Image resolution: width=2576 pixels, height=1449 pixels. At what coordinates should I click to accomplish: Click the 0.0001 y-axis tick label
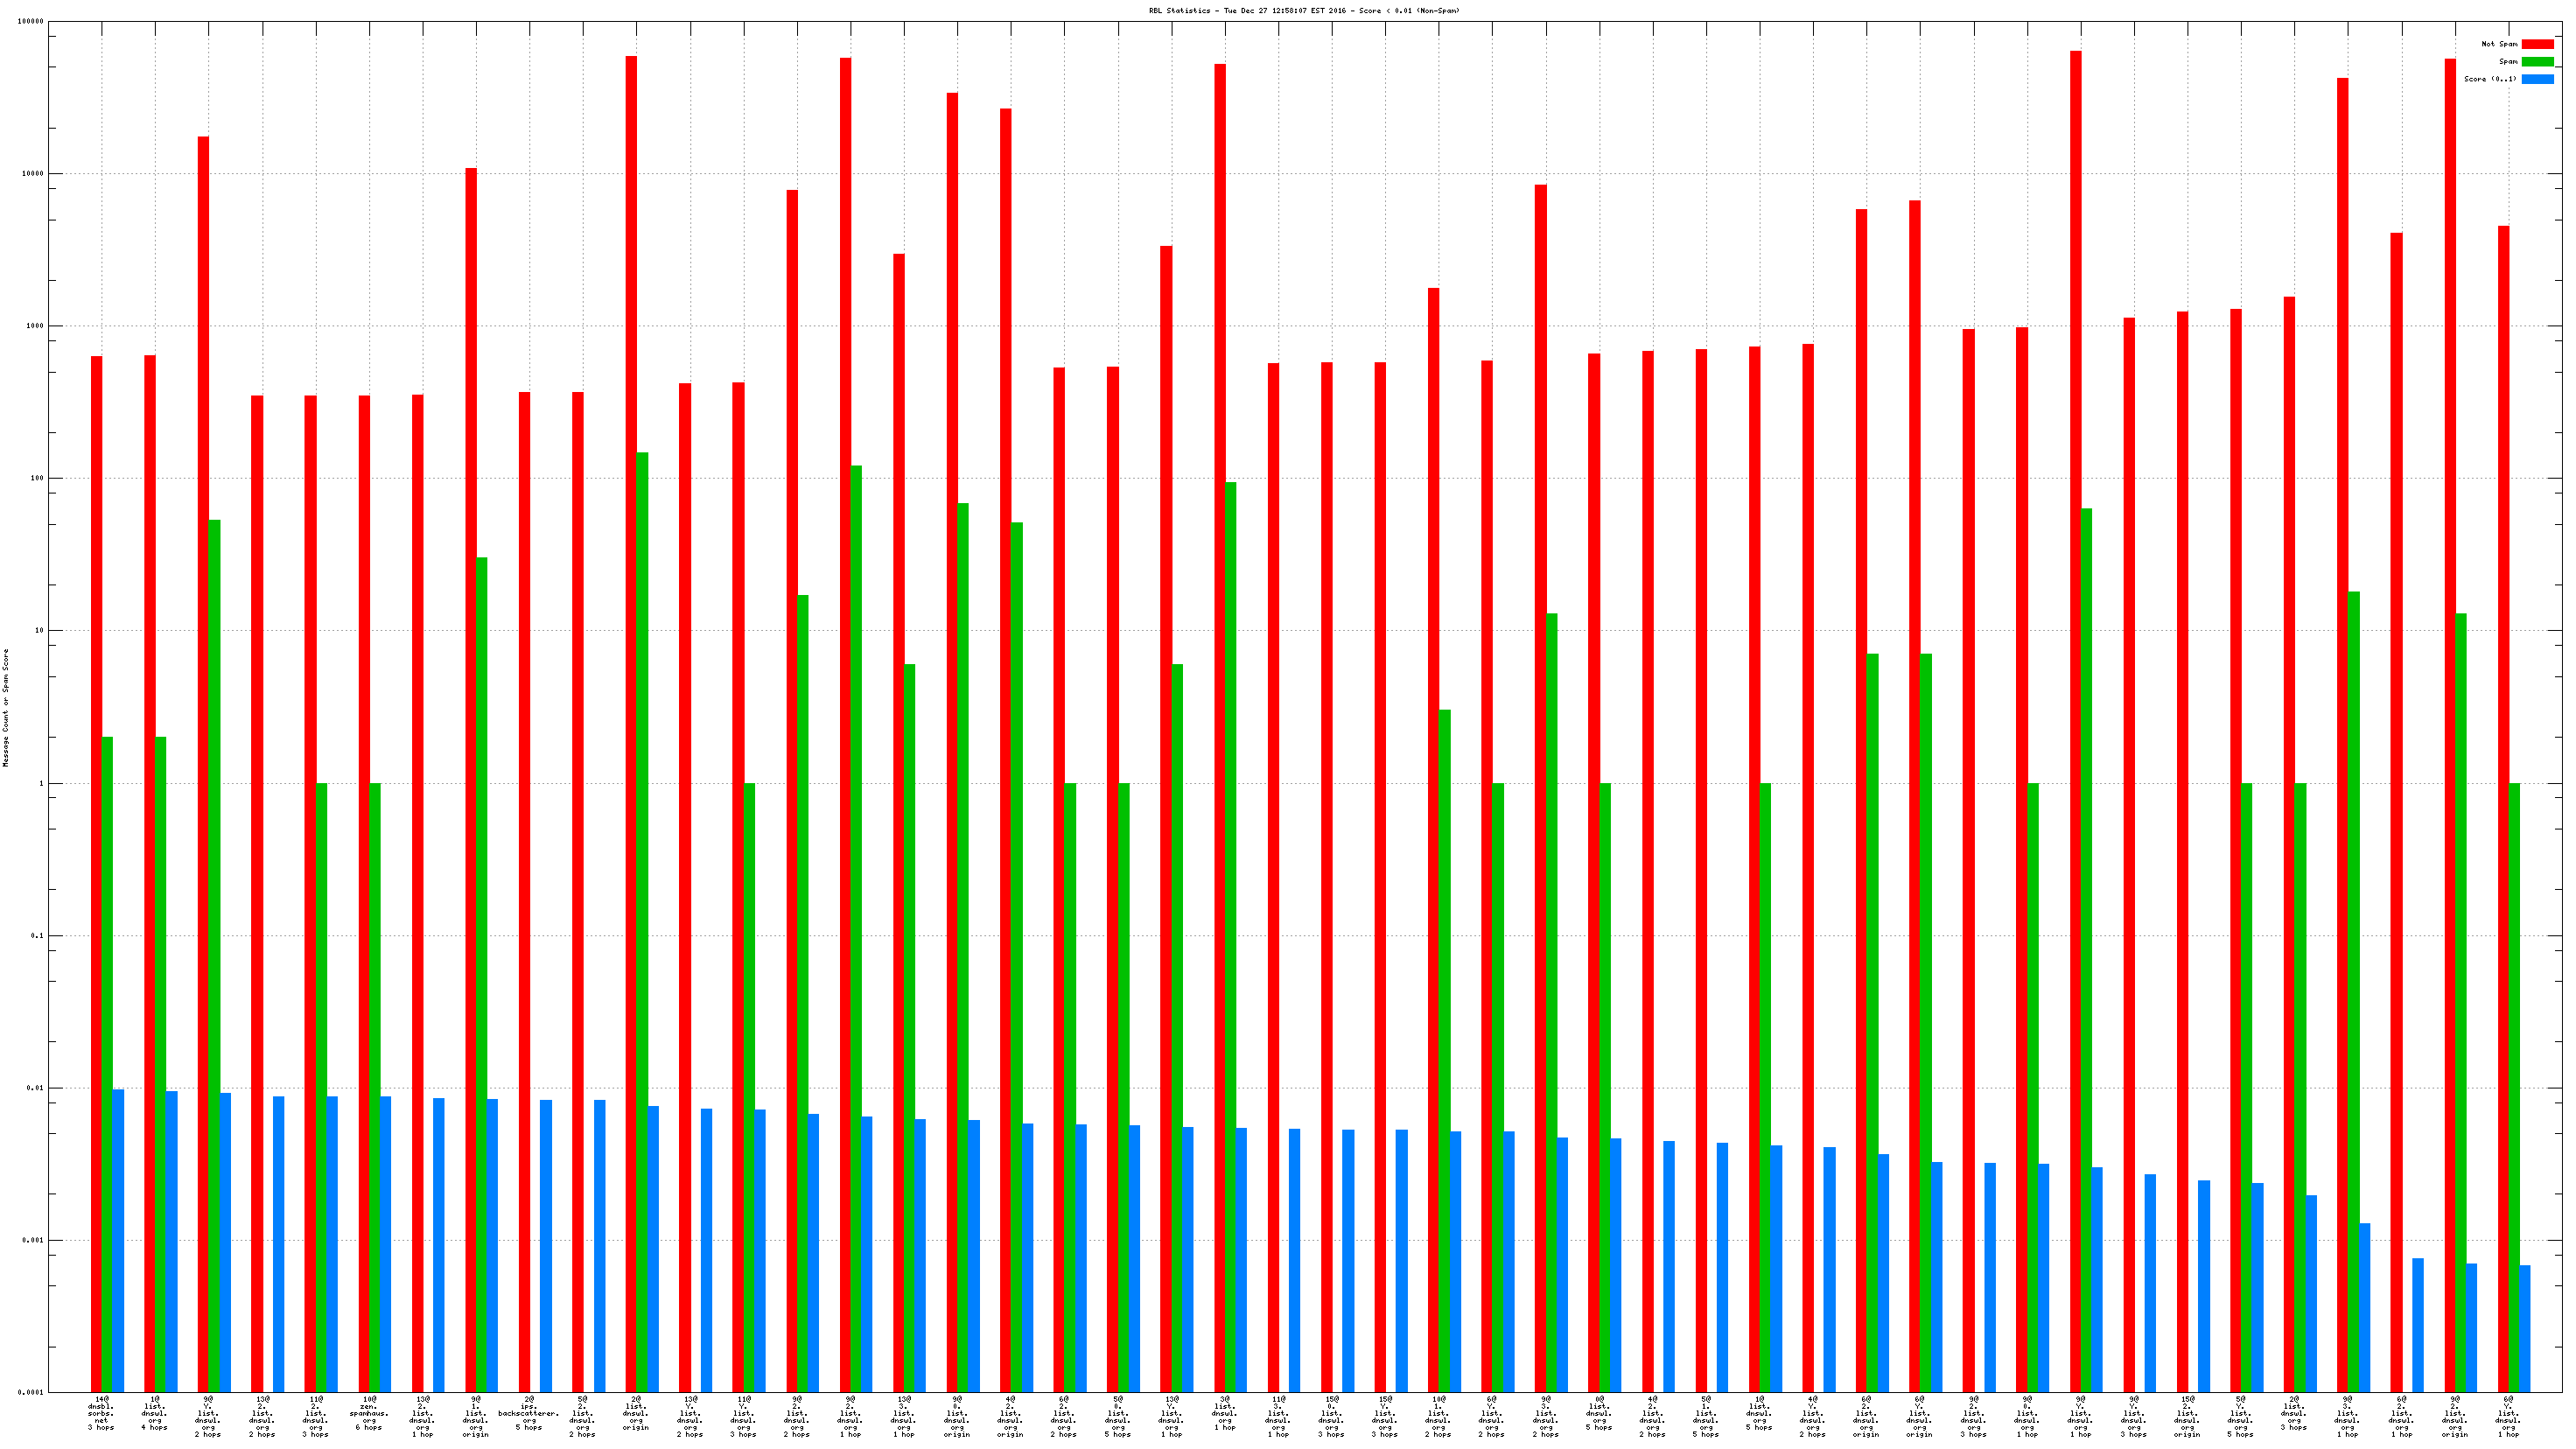coord(30,1392)
